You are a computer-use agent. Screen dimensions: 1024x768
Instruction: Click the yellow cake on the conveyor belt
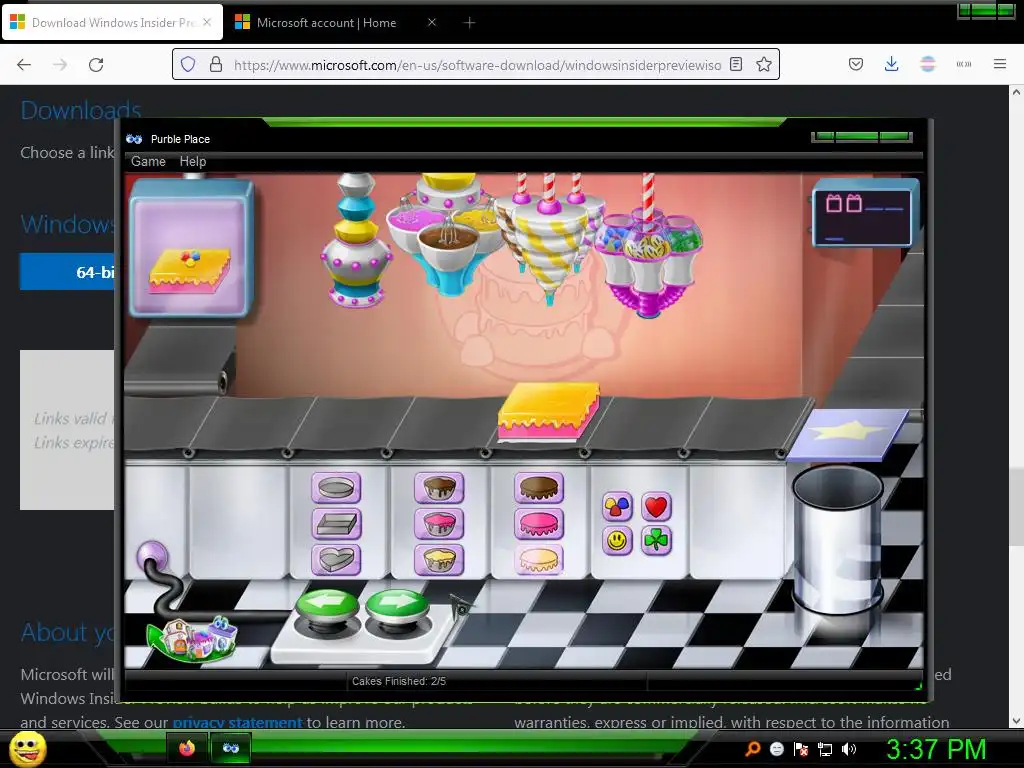click(549, 411)
